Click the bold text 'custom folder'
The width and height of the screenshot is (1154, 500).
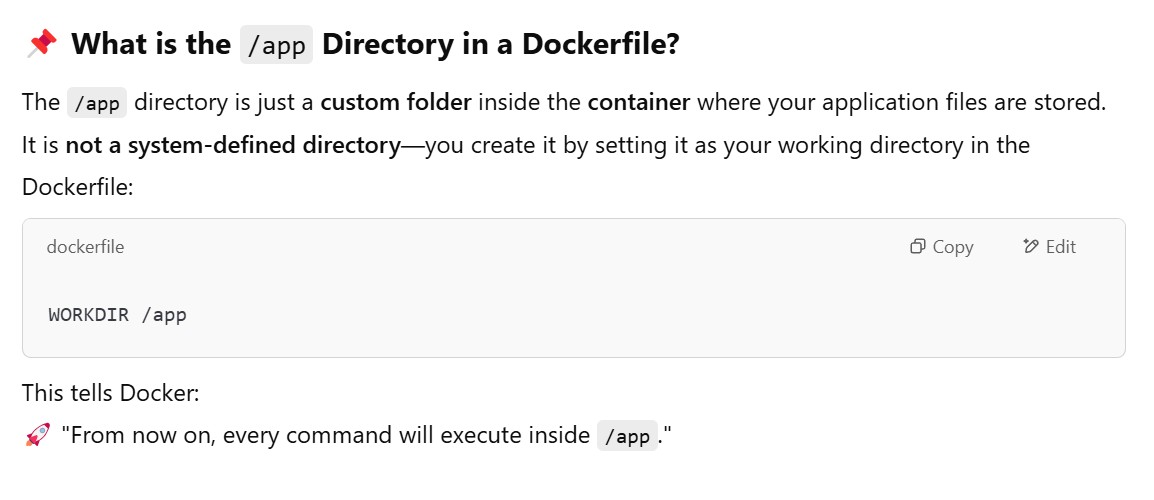pos(395,103)
